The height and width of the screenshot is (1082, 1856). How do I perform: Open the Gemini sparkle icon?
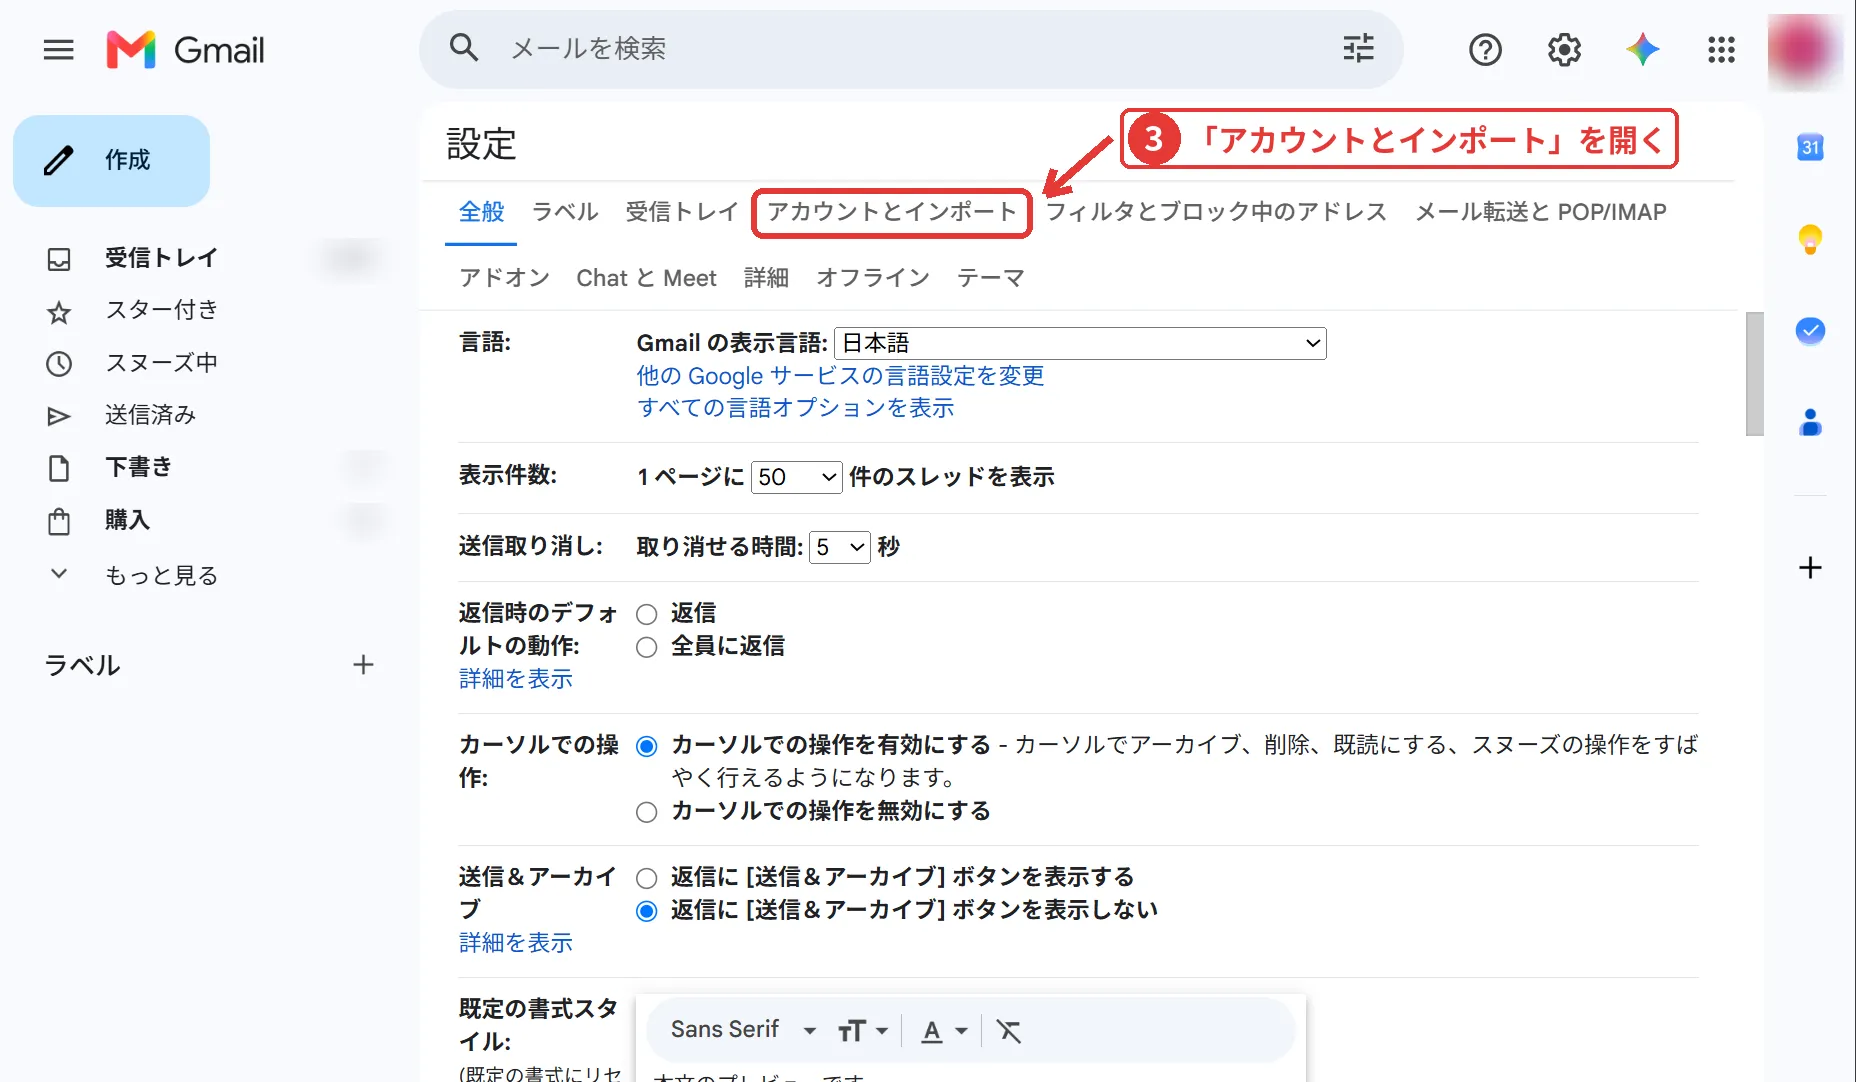coord(1642,49)
